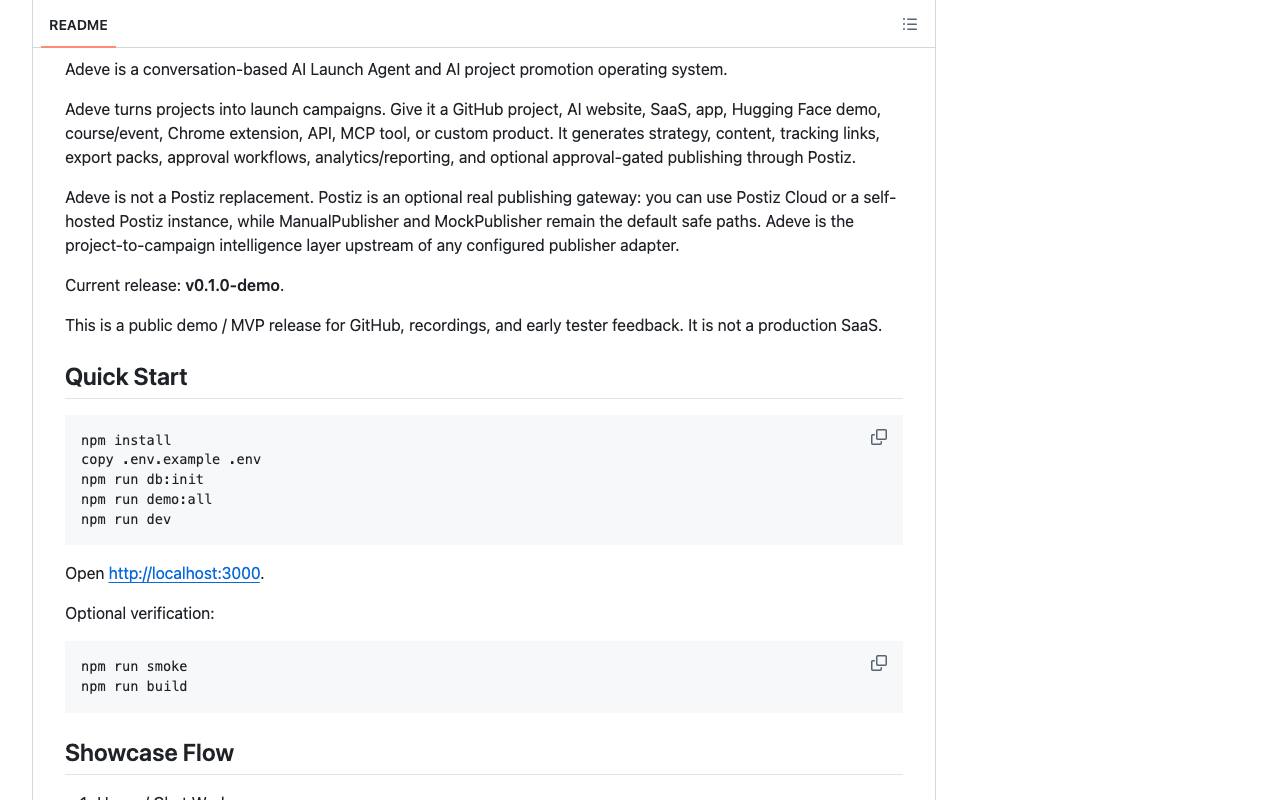Click the 'npm run dev' code line
Image resolution: width=1280 pixels, height=800 pixels.
[x=126, y=519]
